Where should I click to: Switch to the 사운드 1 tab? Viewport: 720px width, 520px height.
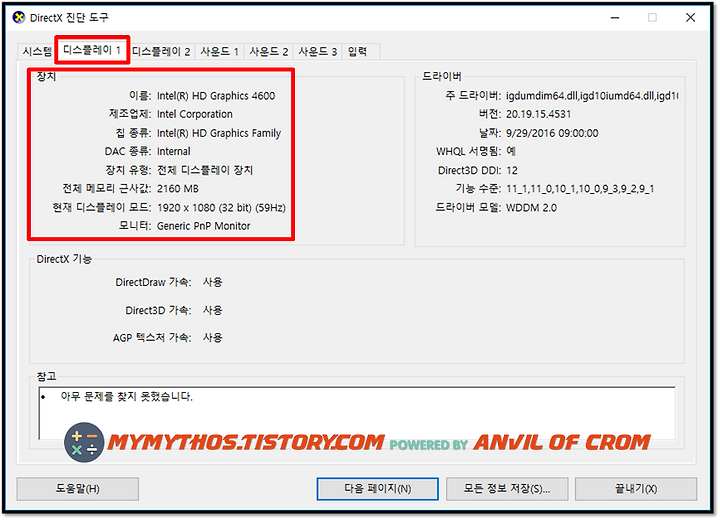[x=219, y=51]
